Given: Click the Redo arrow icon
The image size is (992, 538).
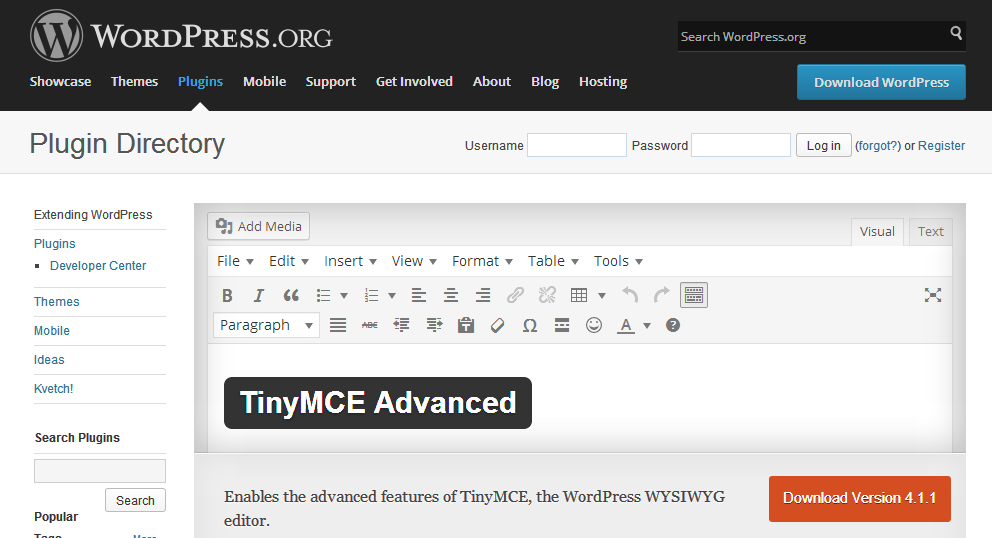Looking at the screenshot, I should tap(662, 296).
